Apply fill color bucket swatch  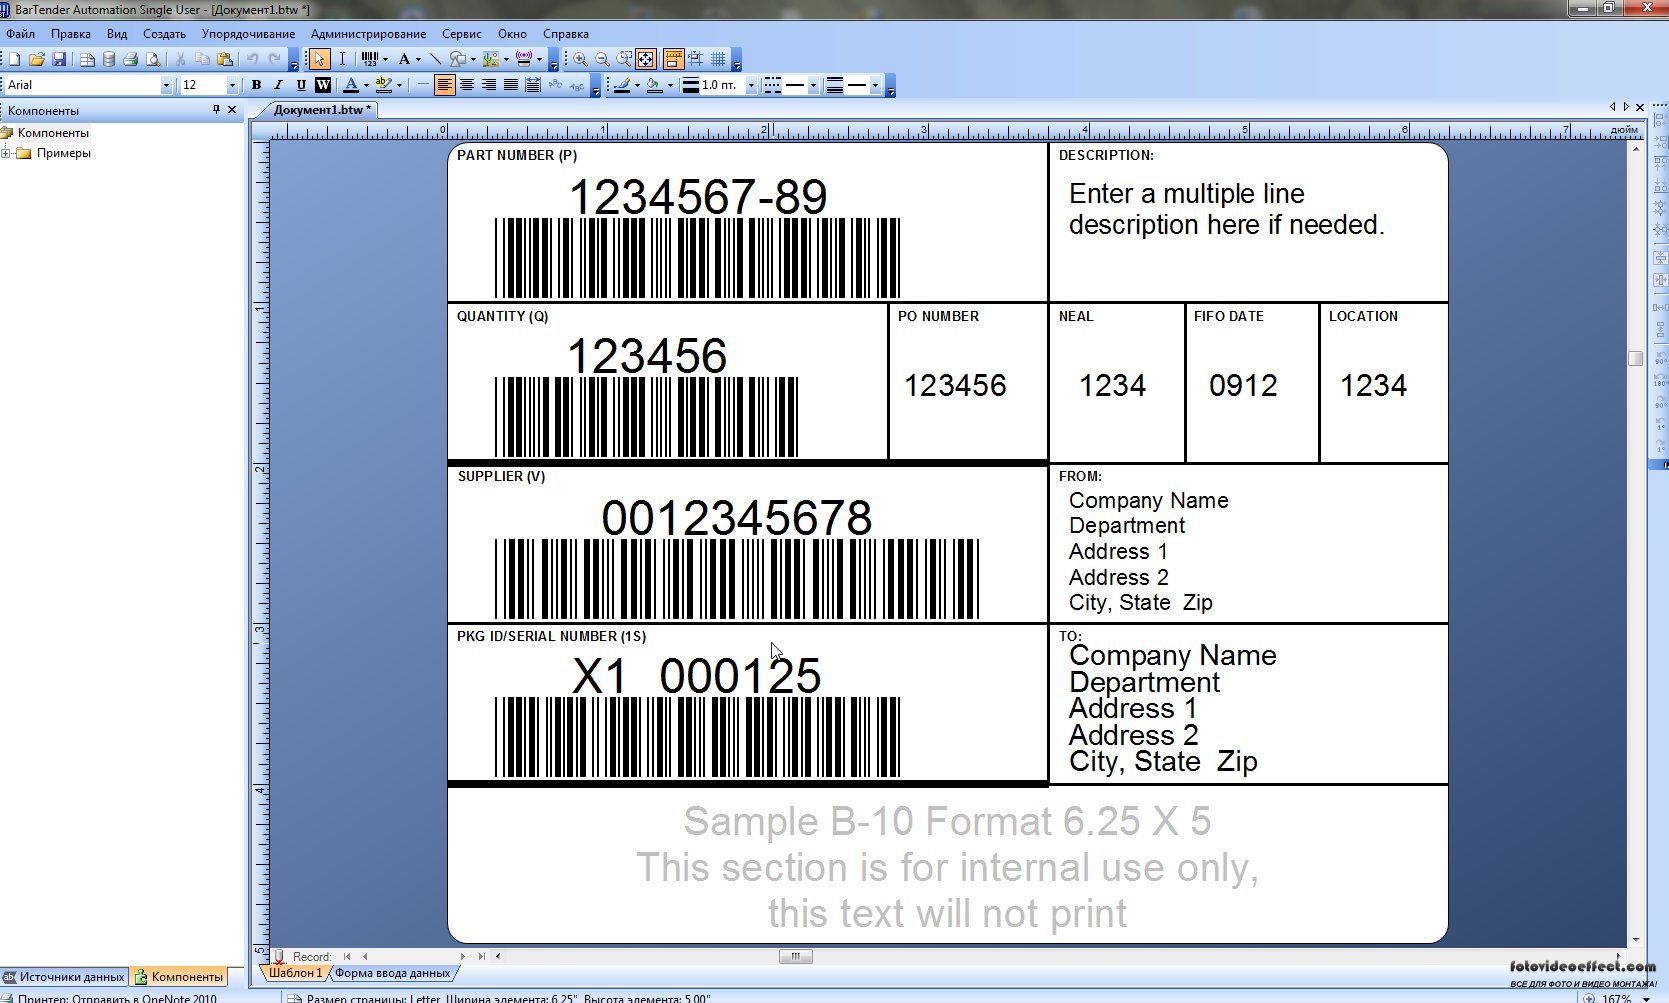click(x=654, y=85)
